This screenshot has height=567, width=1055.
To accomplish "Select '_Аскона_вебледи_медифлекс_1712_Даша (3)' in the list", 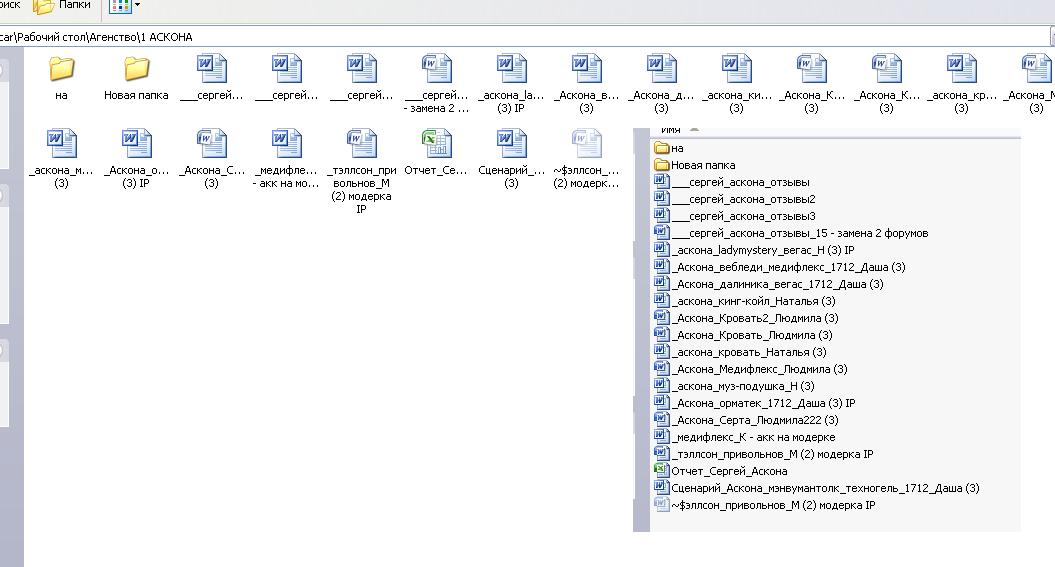I will [x=780, y=267].
